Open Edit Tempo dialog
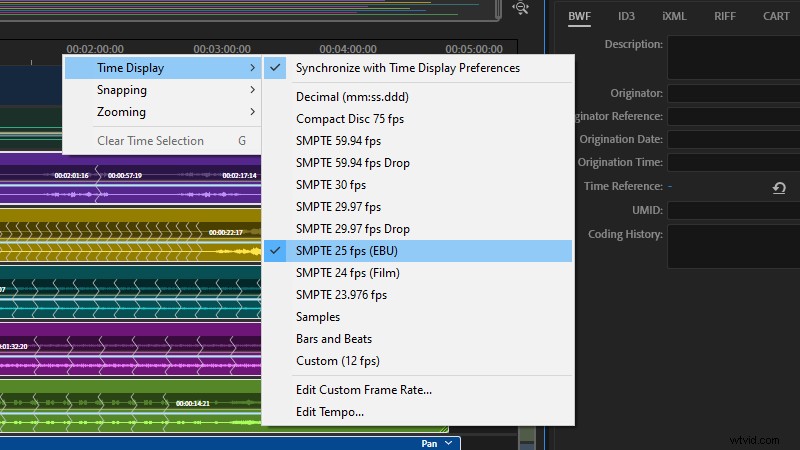Viewport: 800px width, 450px height. pyautogui.click(x=418, y=412)
